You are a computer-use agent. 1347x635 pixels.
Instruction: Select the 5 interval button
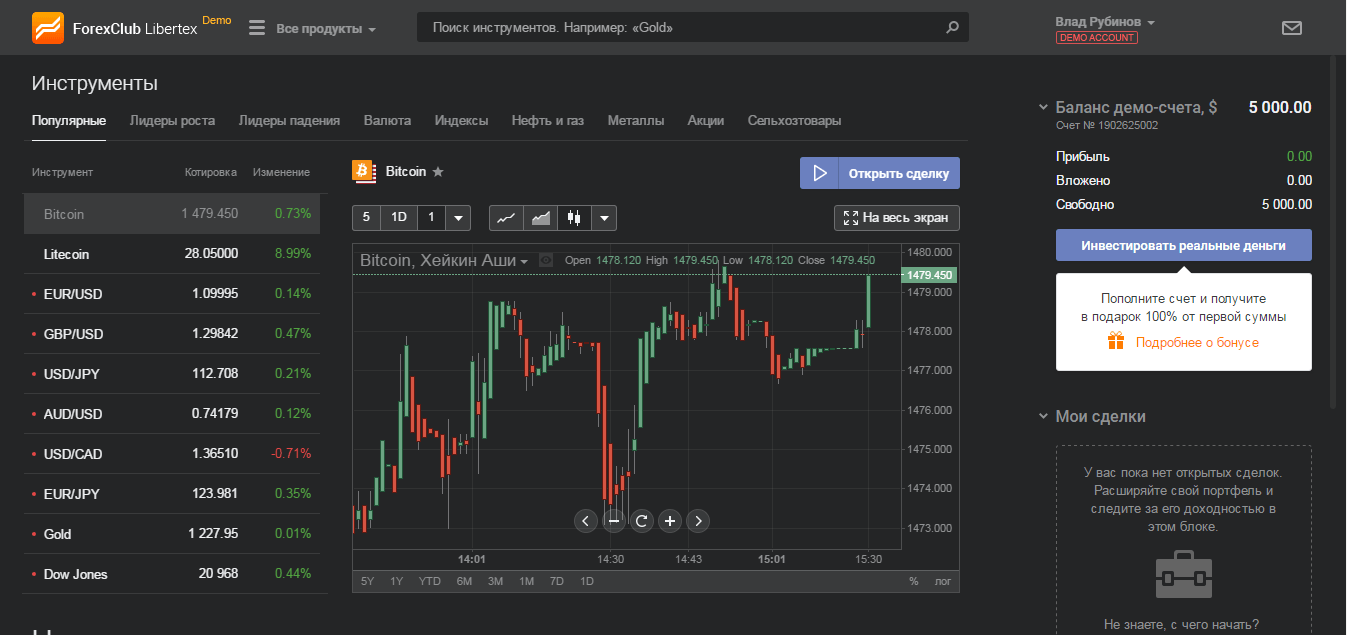coord(366,217)
